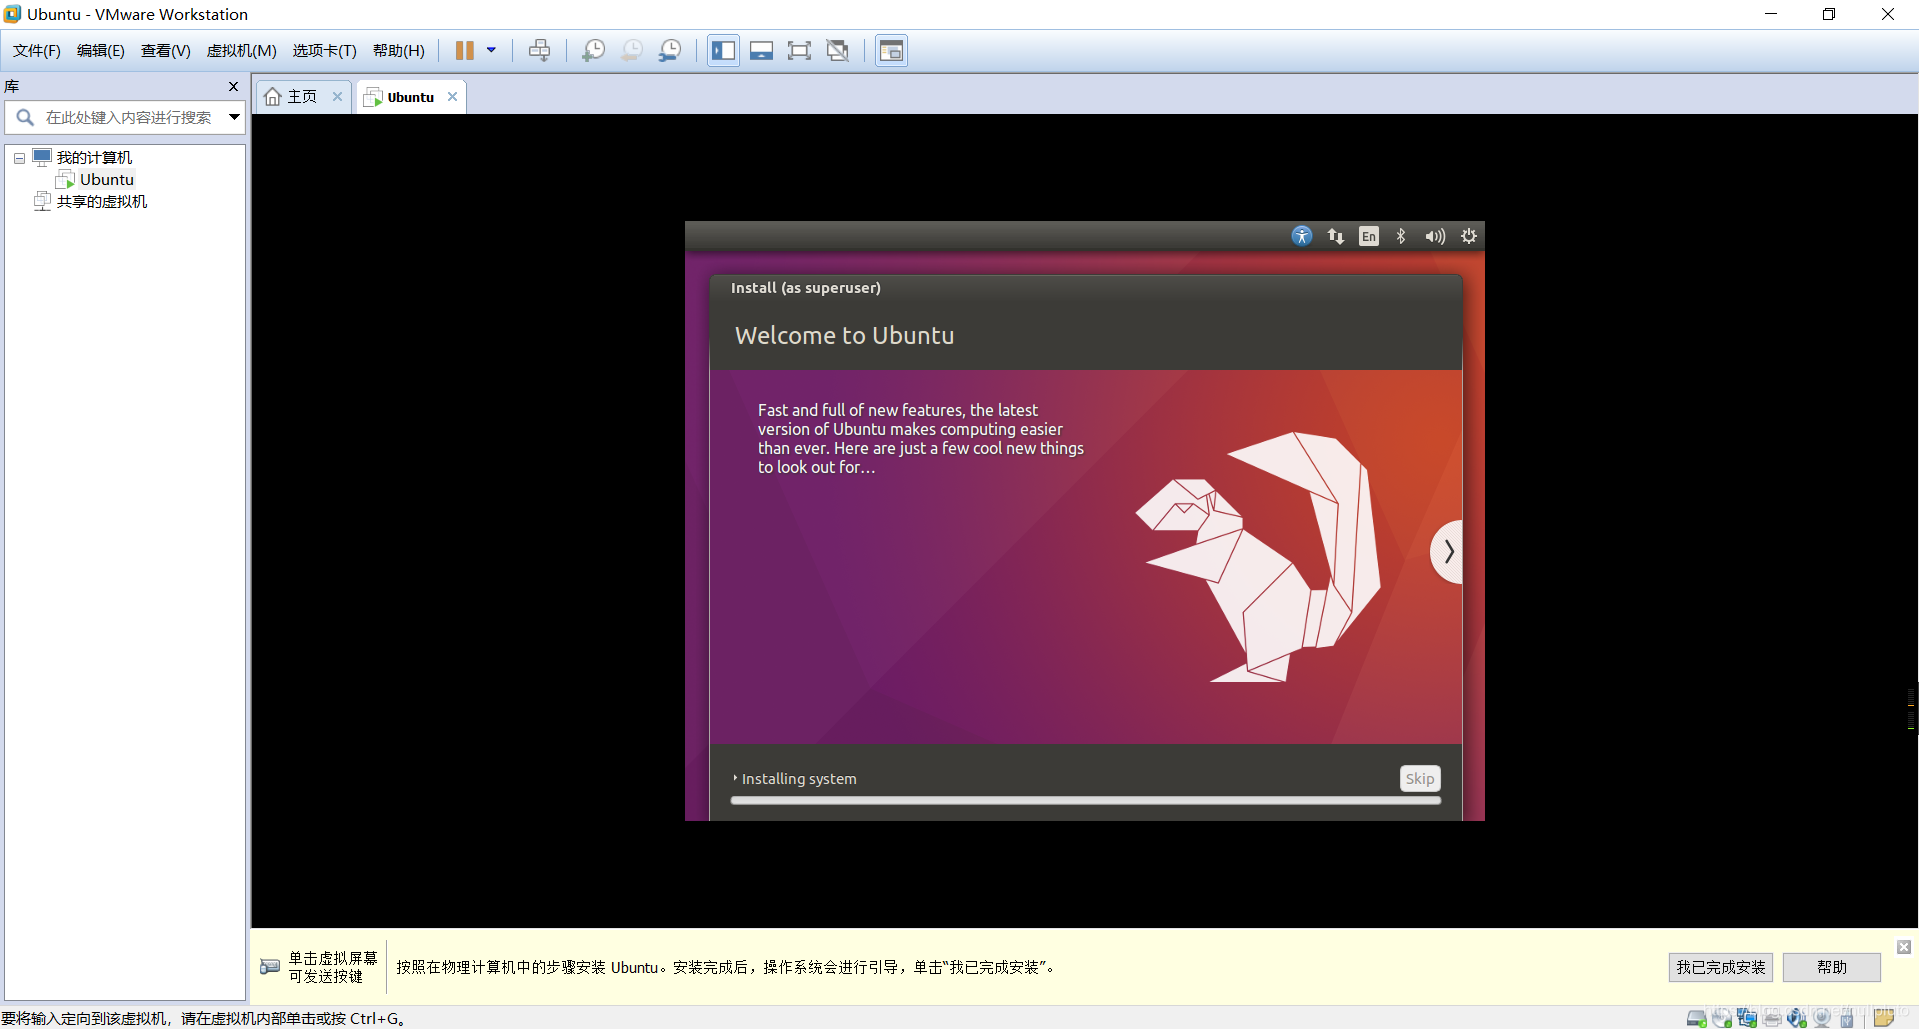Open the library search dropdown arrow
The height and width of the screenshot is (1029, 1919).
234,117
